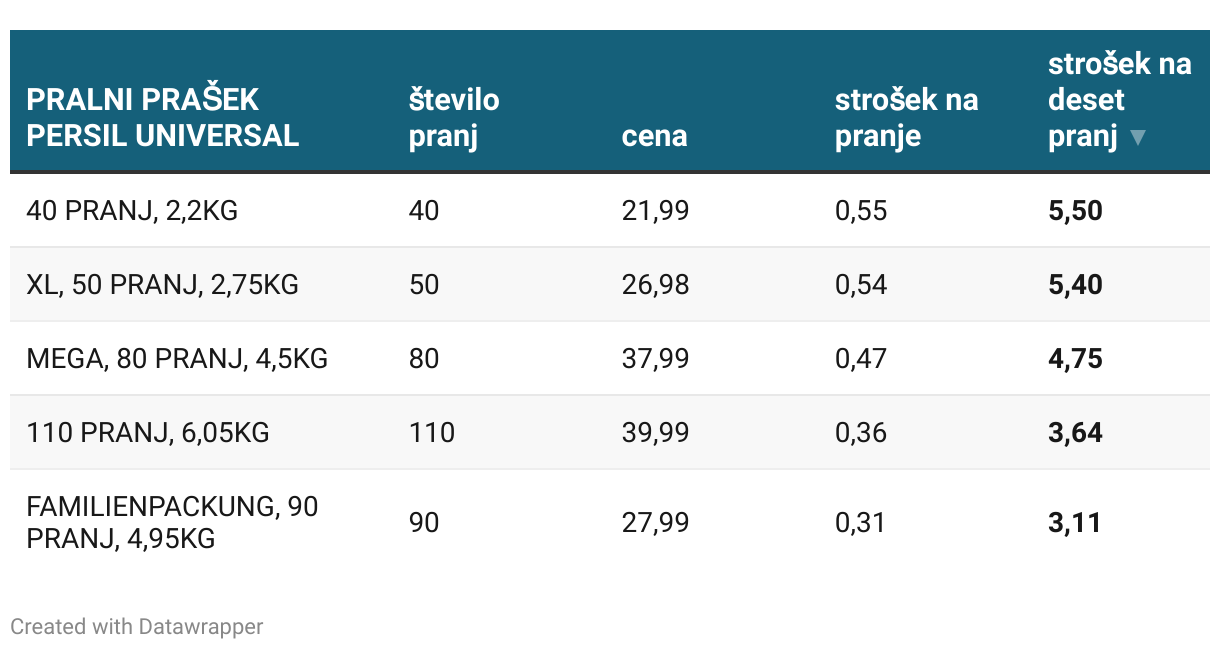Sort by the 'strošek na pranje' header

pos(906,118)
